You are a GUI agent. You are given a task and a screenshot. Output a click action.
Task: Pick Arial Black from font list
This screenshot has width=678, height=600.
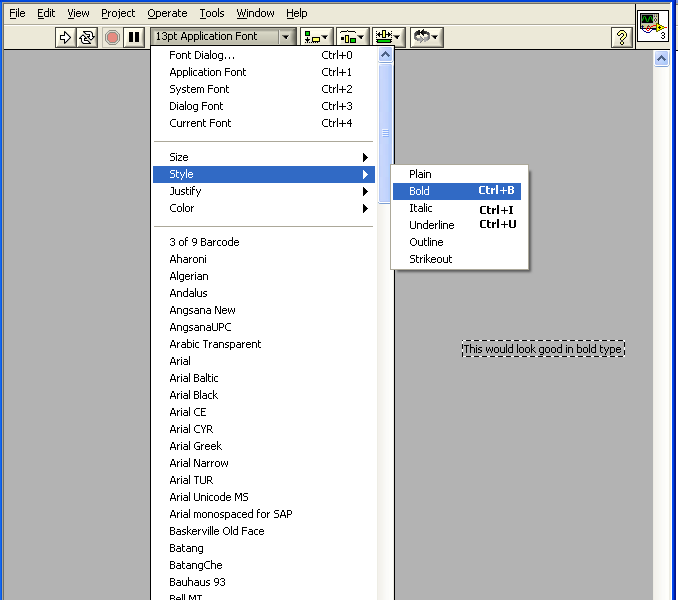[x=194, y=395]
